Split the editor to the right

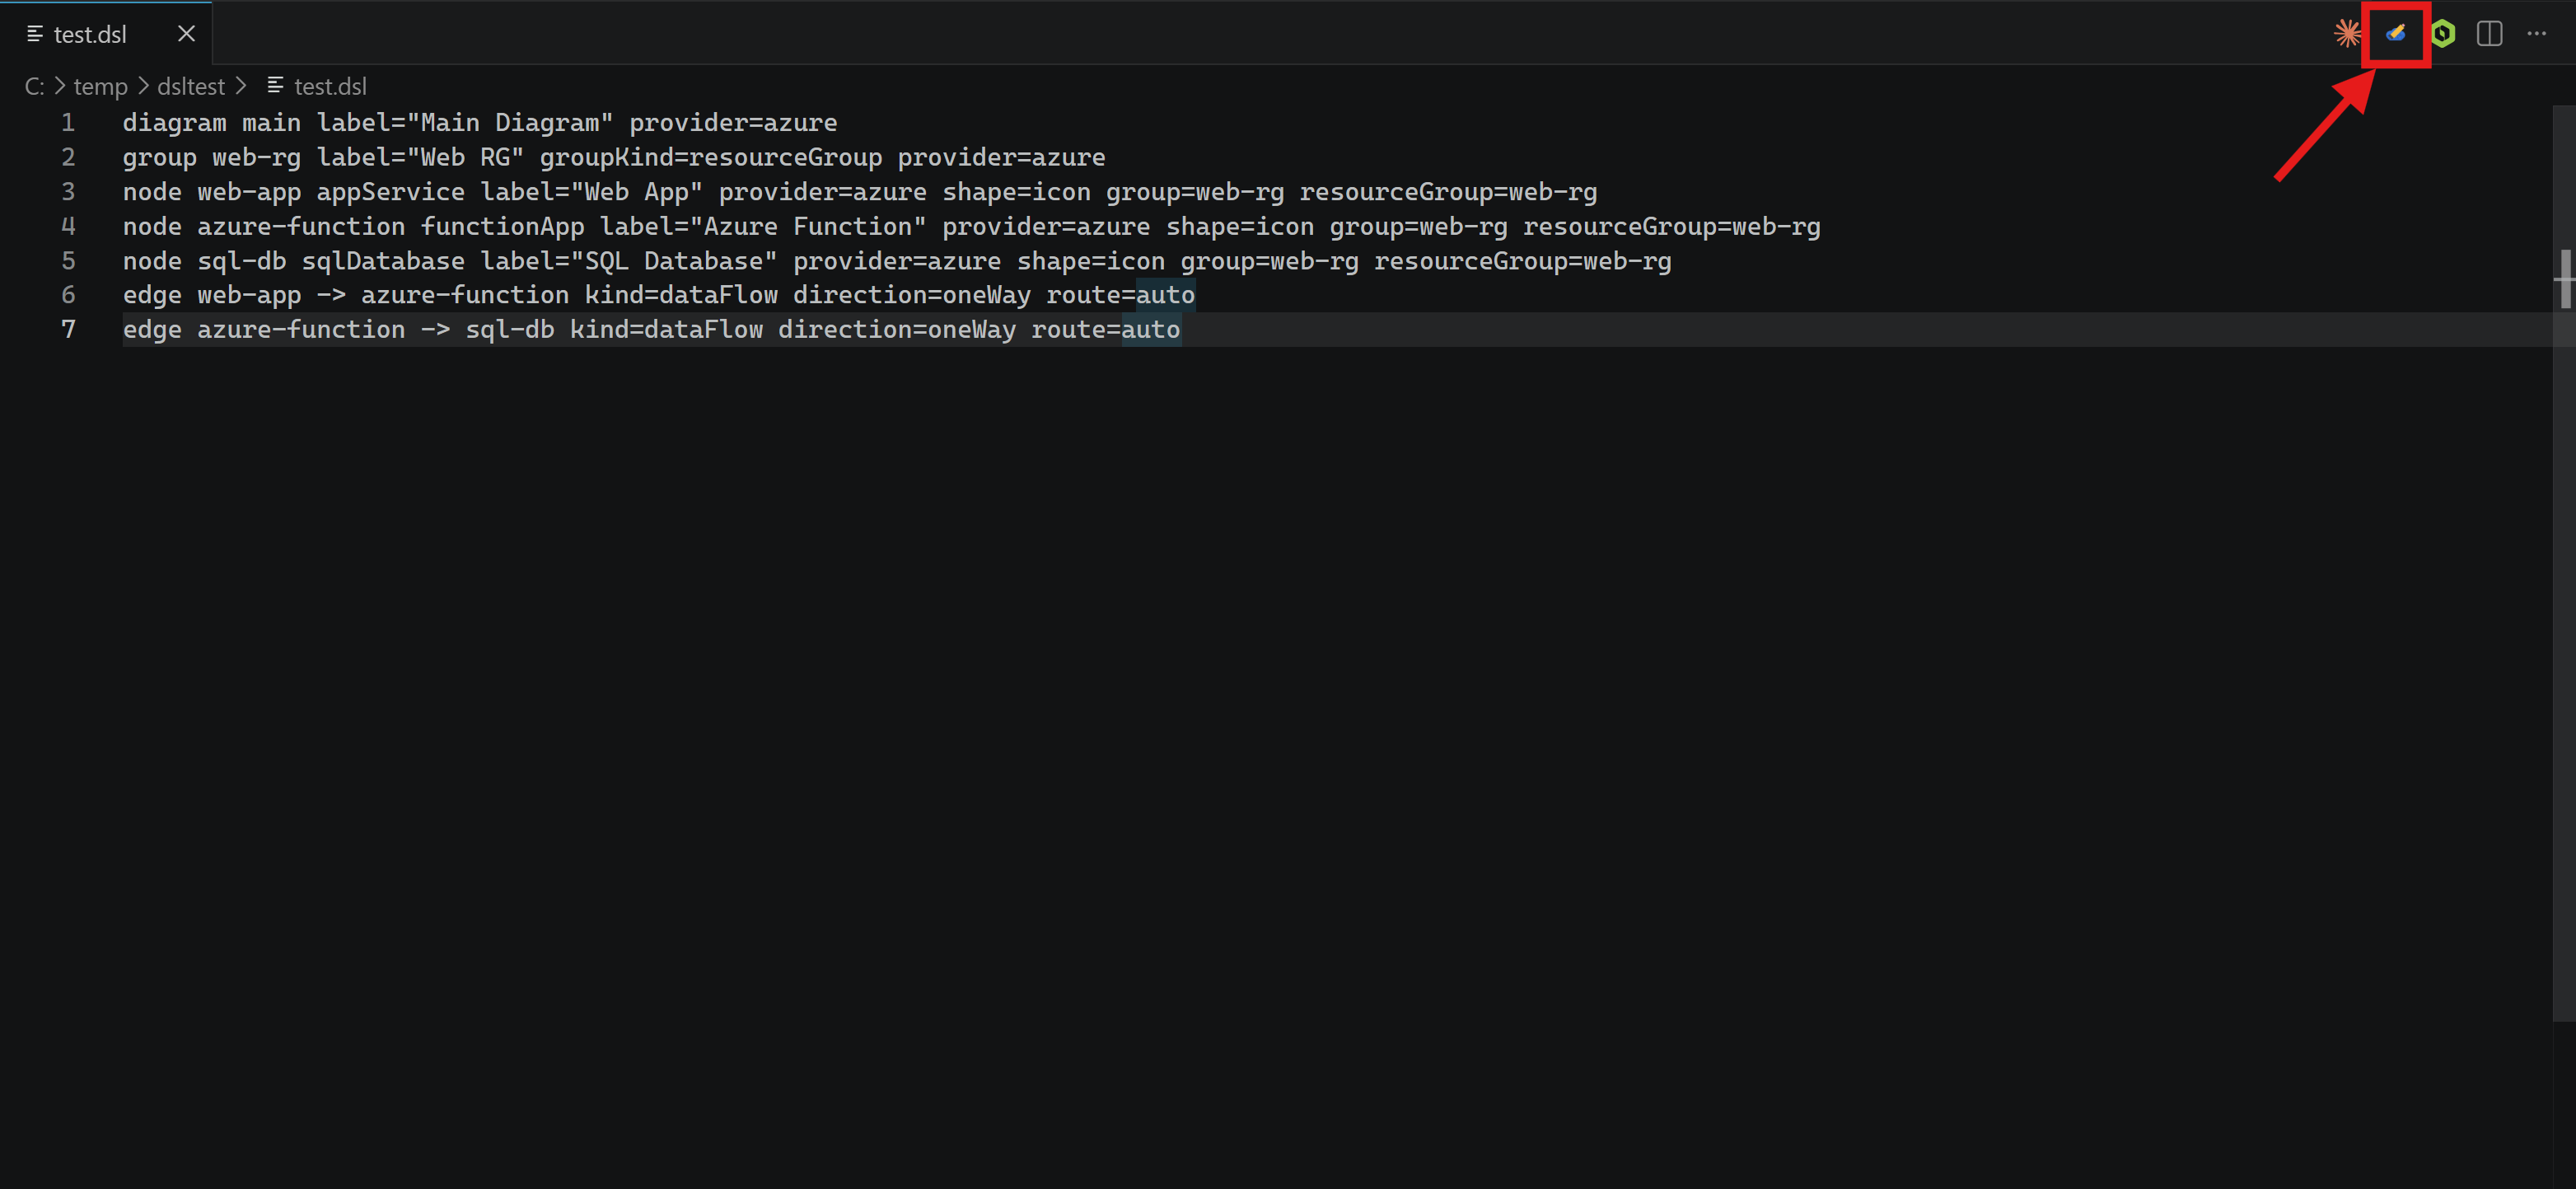coord(2489,34)
